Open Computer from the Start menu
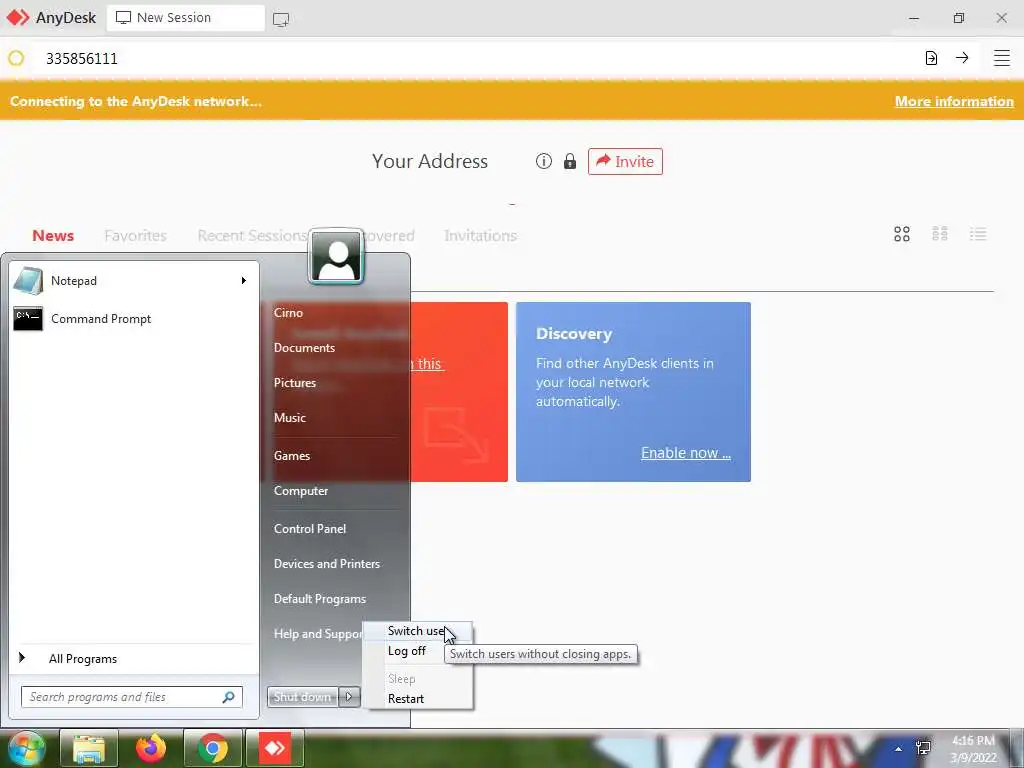 pyautogui.click(x=301, y=491)
